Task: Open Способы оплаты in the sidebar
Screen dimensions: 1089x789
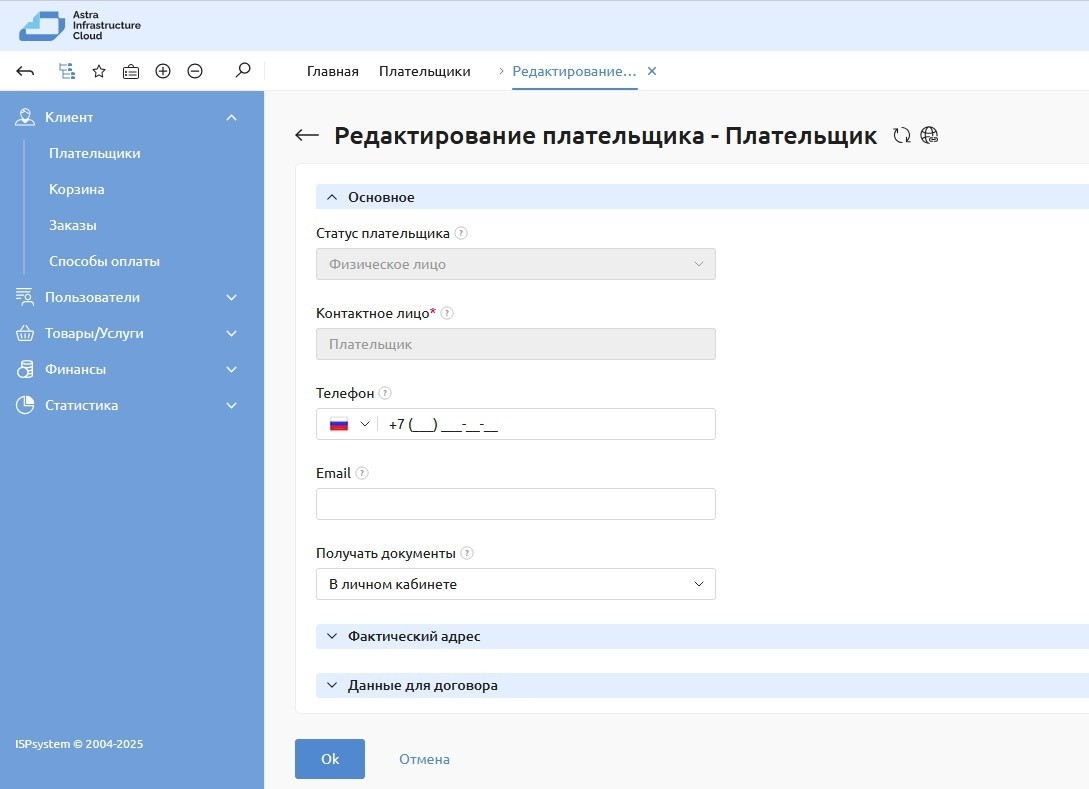Action: (x=104, y=262)
